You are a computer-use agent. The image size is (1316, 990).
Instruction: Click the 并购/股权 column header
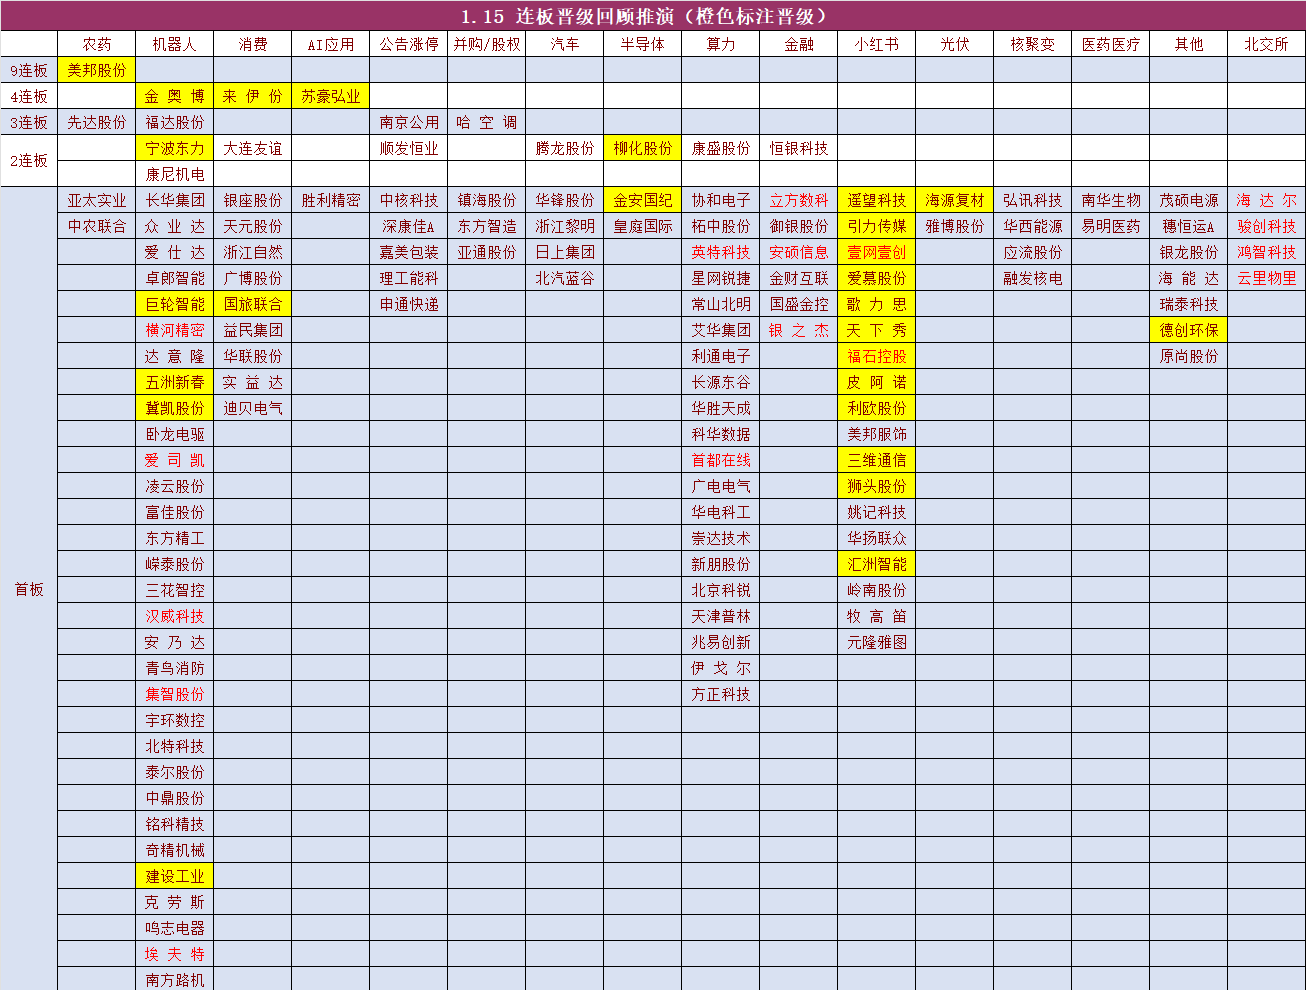click(x=487, y=44)
